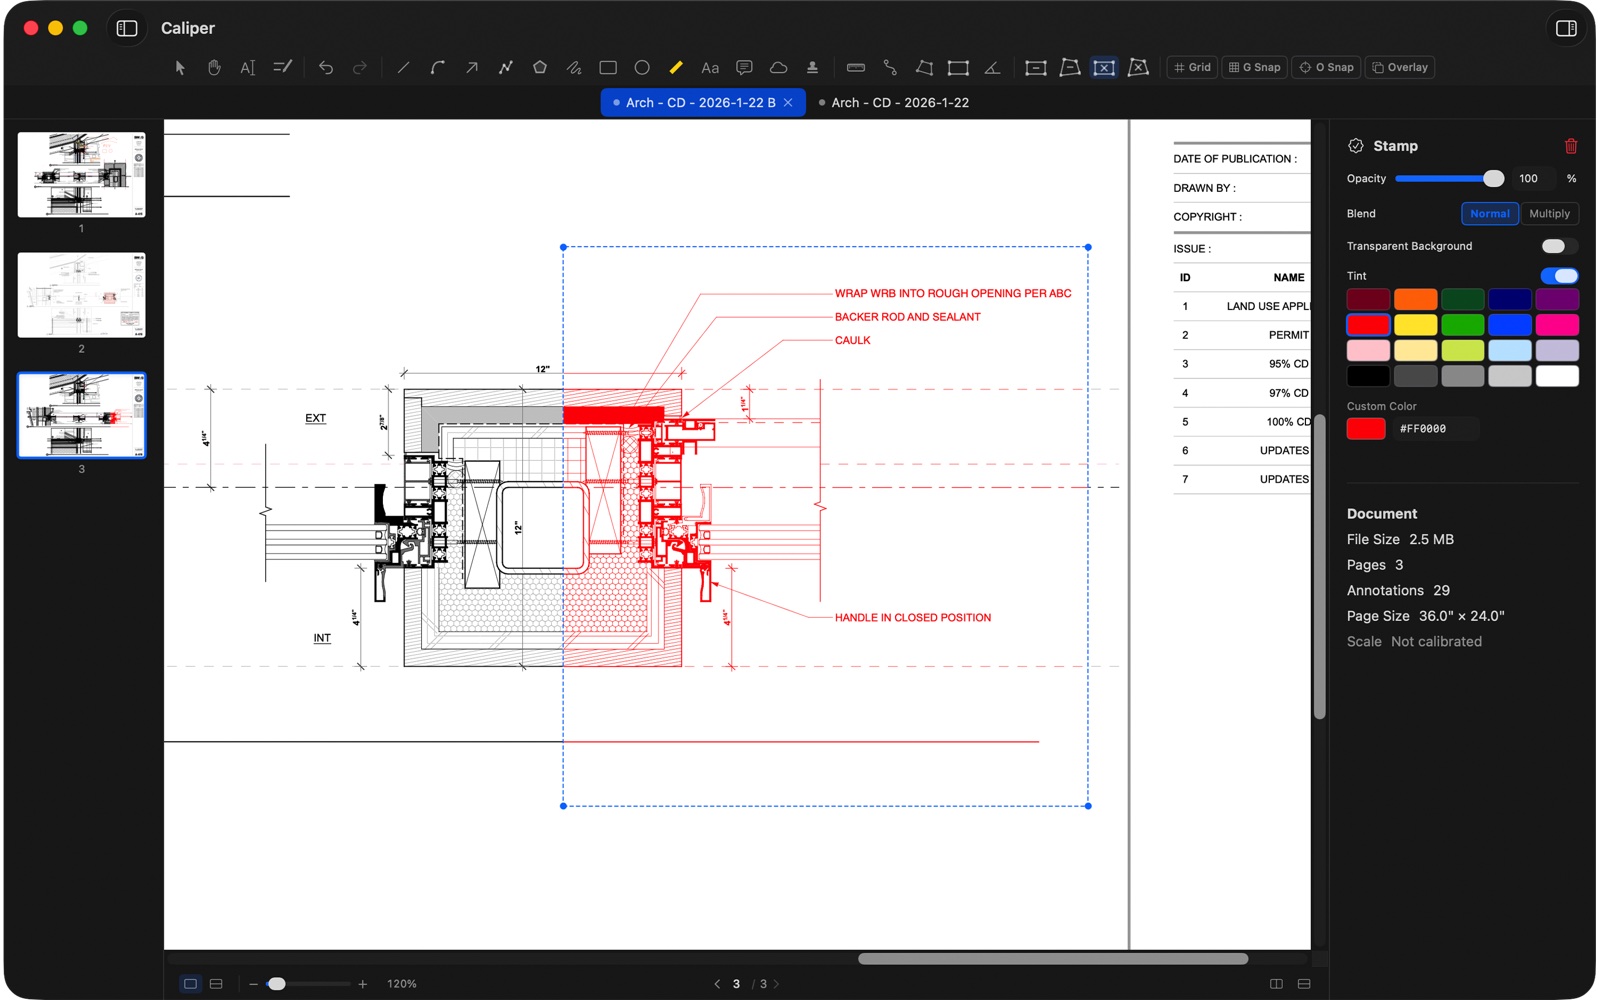Select the markup edit tool
The image size is (1600, 1000).
(x=283, y=68)
